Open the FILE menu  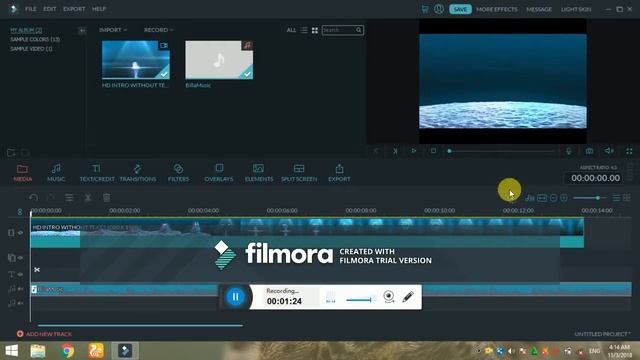point(31,9)
